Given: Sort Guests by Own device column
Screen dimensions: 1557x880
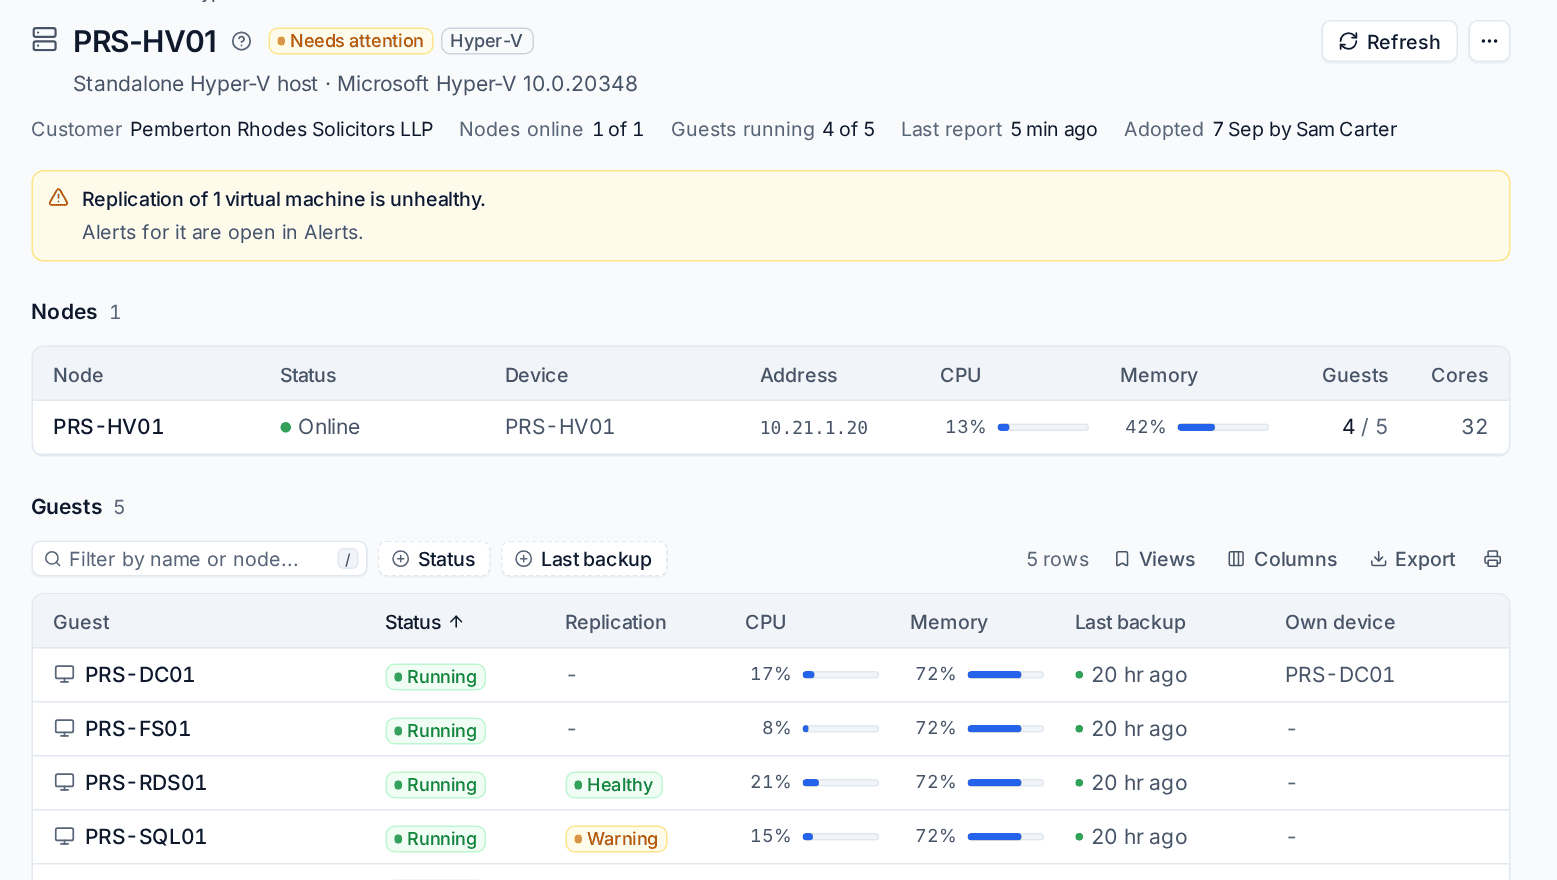Looking at the screenshot, I should coord(1340,622).
